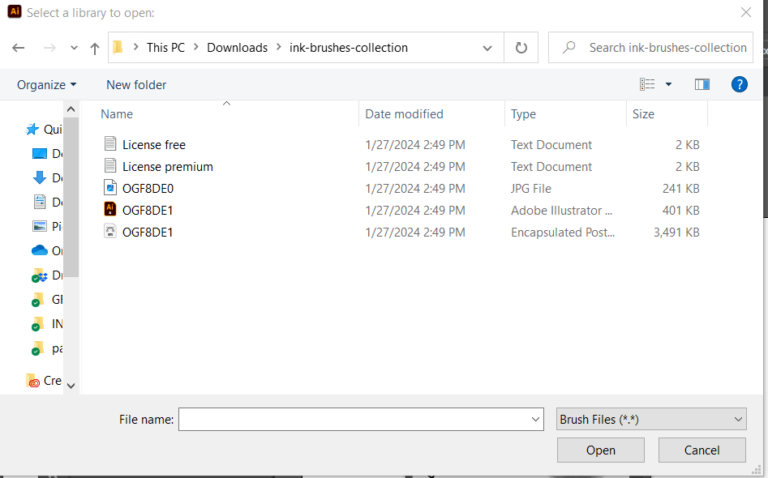Click the blue Help question mark icon
Image resolution: width=768 pixels, height=478 pixels.
pos(739,85)
